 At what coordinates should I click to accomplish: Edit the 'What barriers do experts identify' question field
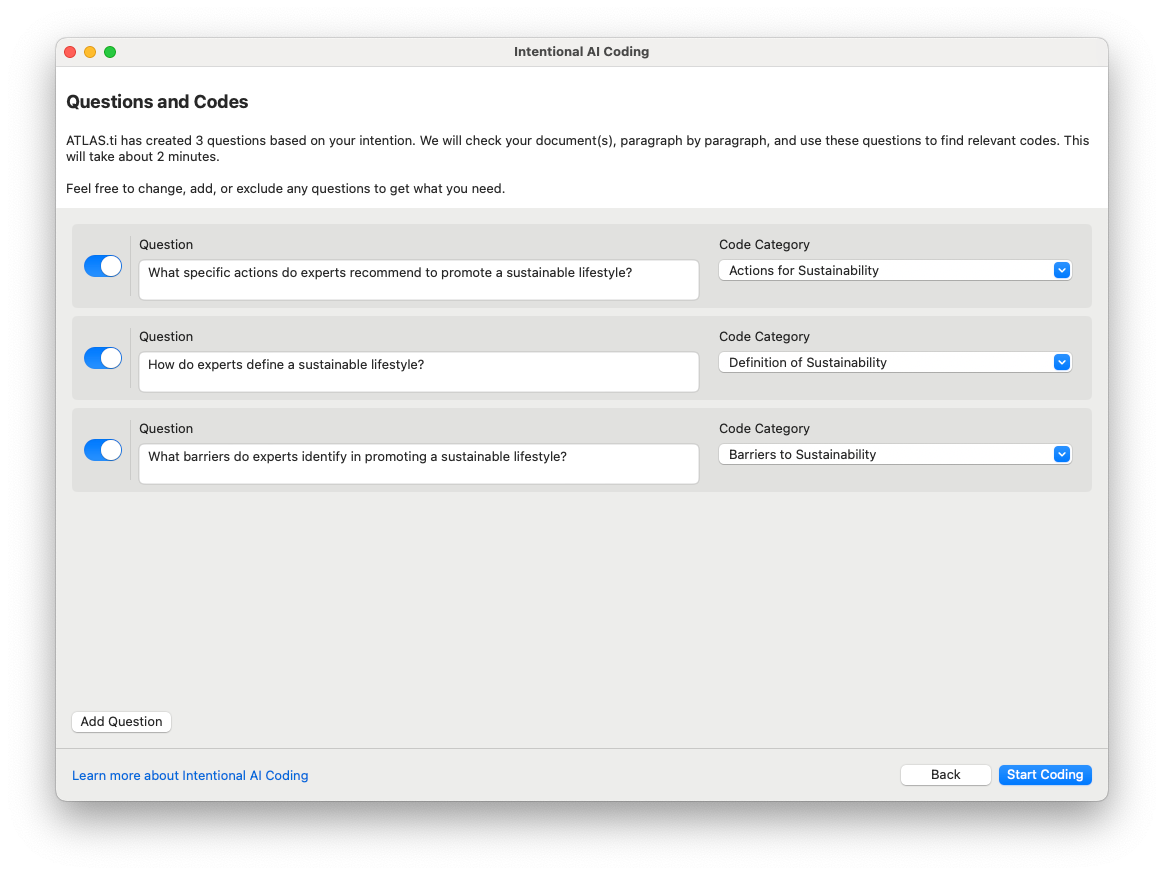(x=419, y=464)
